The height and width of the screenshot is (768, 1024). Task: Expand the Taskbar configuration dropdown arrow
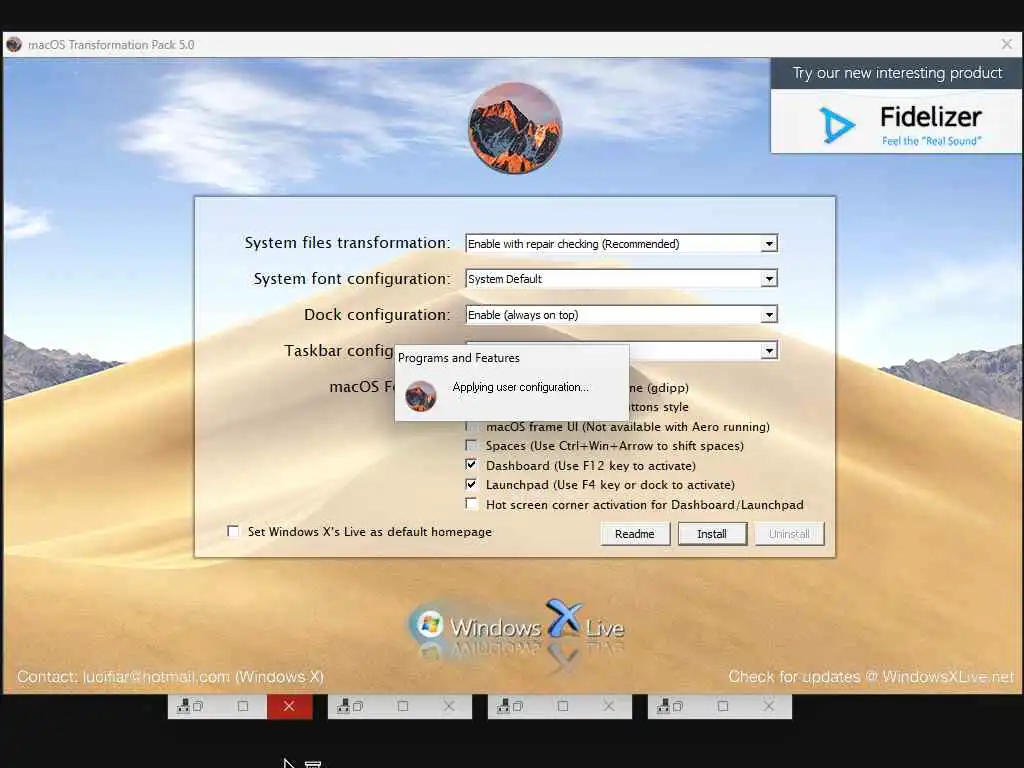click(769, 351)
